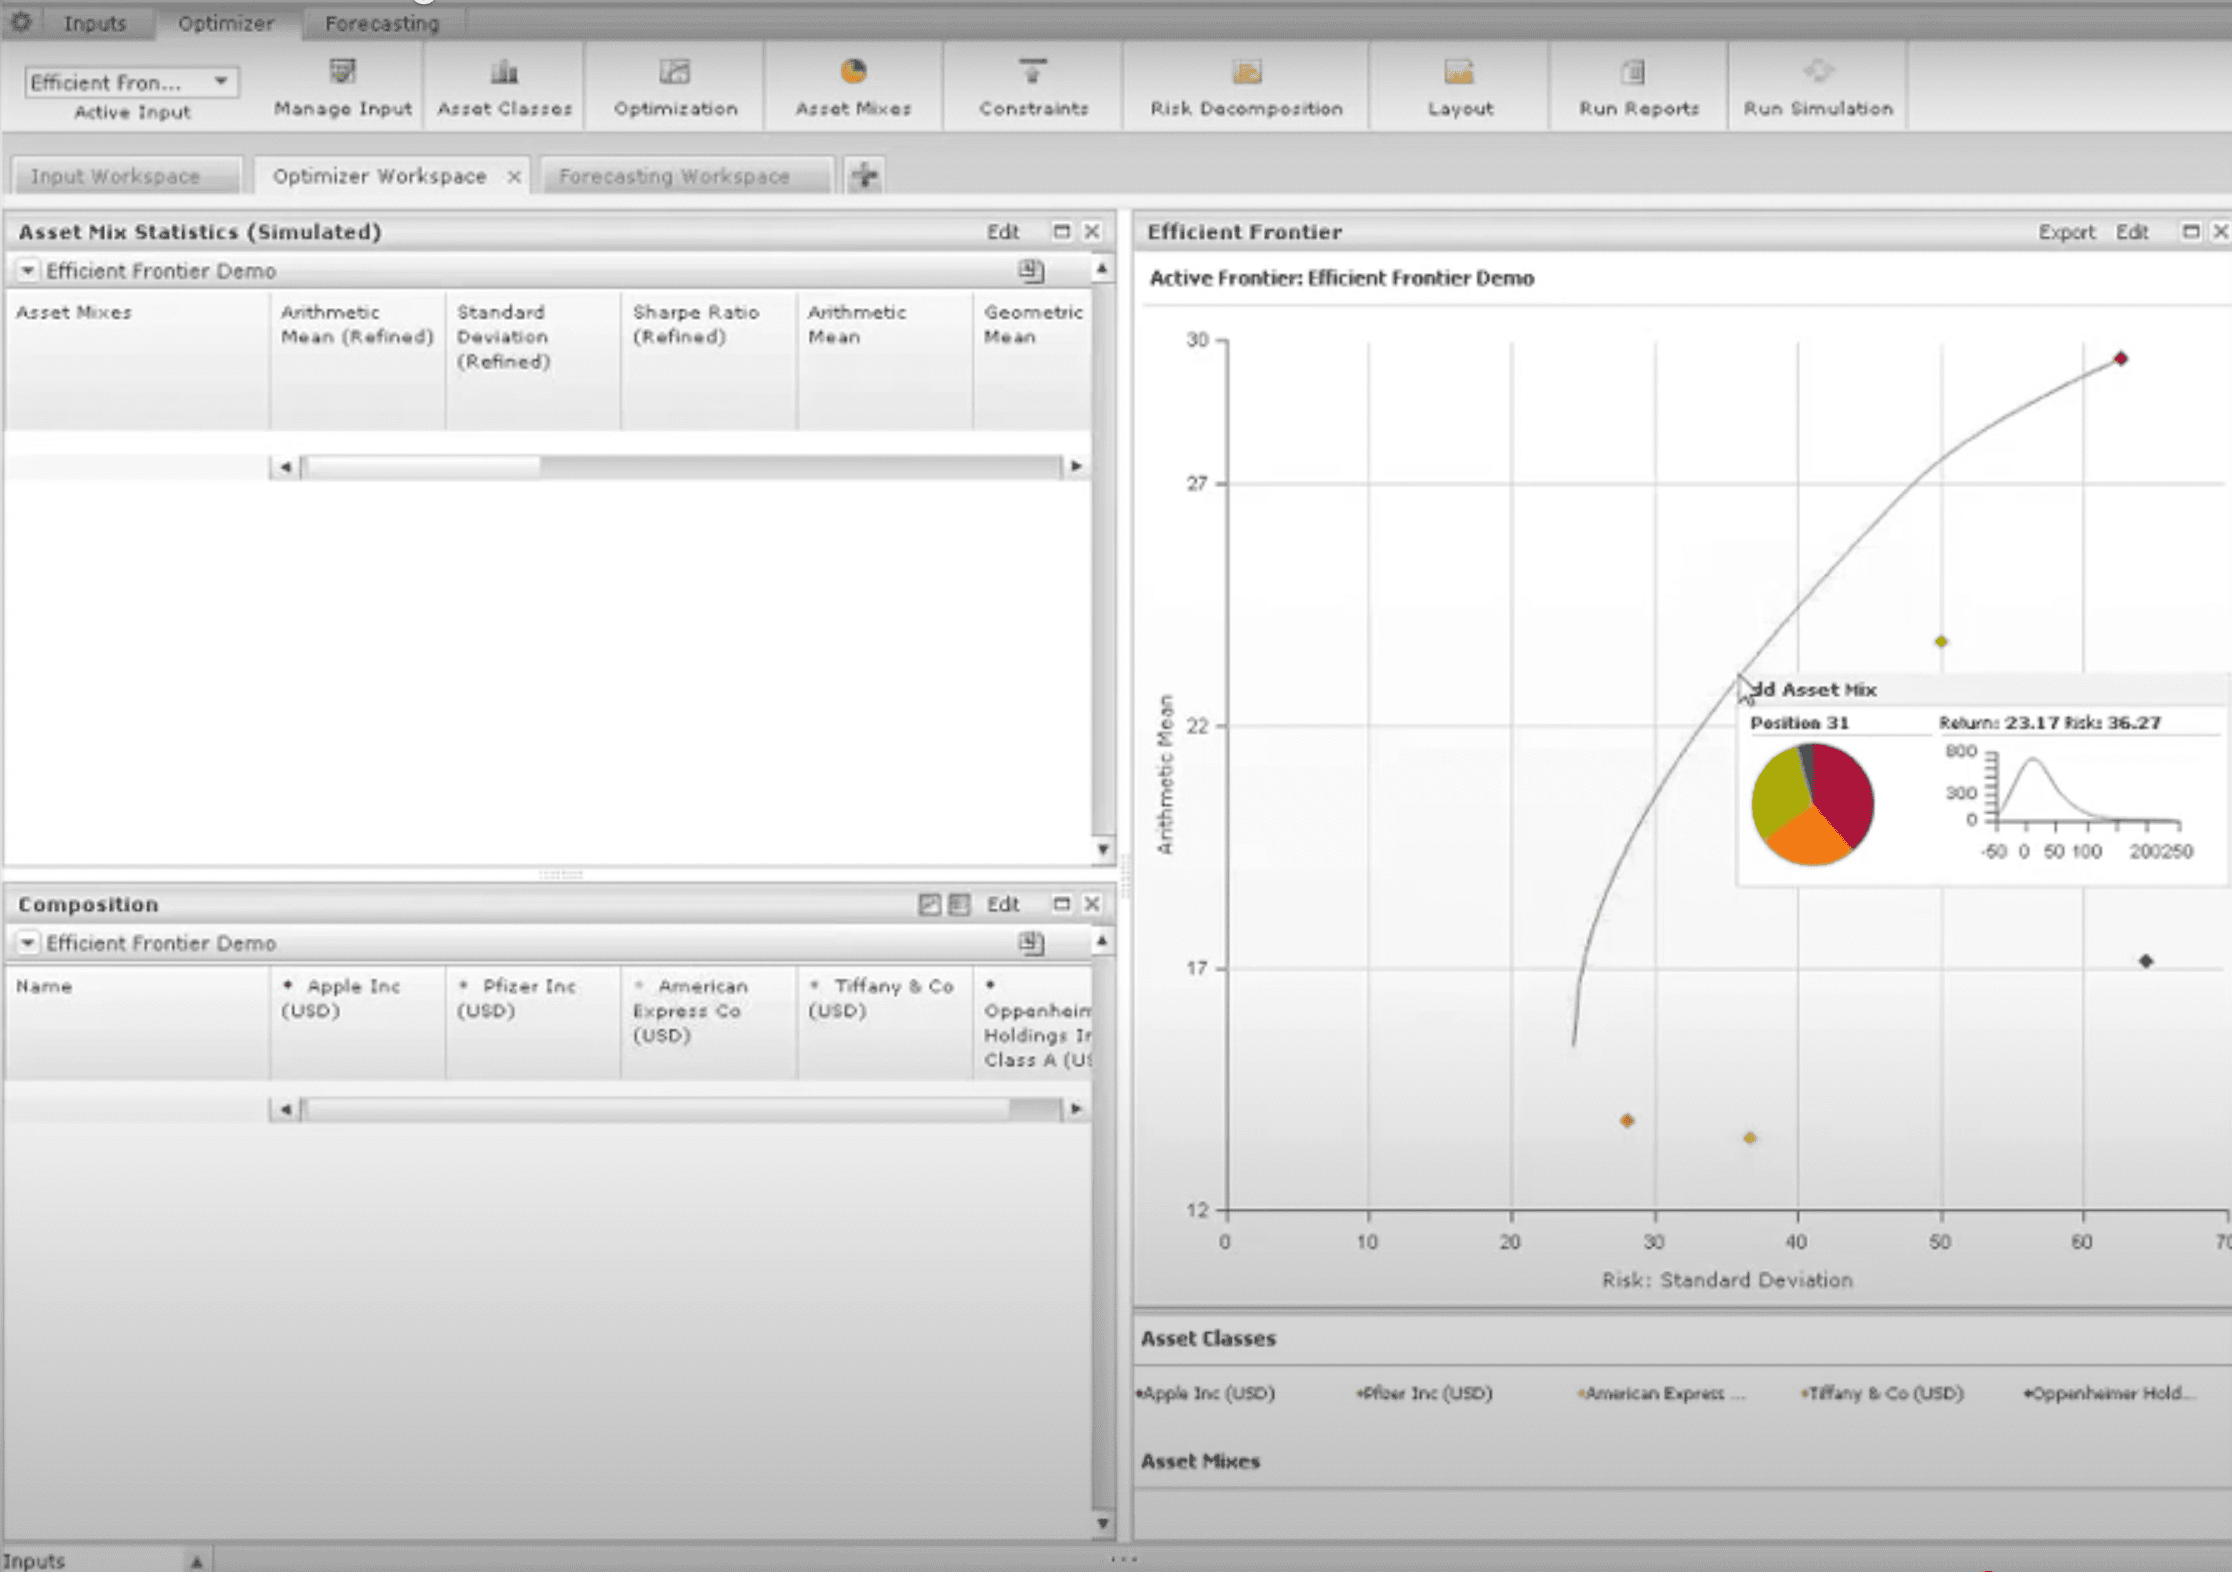Maximize the Asset Mix Statistics panel

pos(1061,231)
